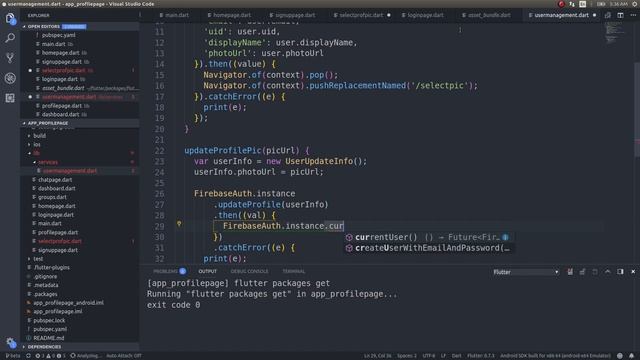This screenshot has width=640, height=360.
Task: Open the Search view in activity bar
Action: [10, 38]
